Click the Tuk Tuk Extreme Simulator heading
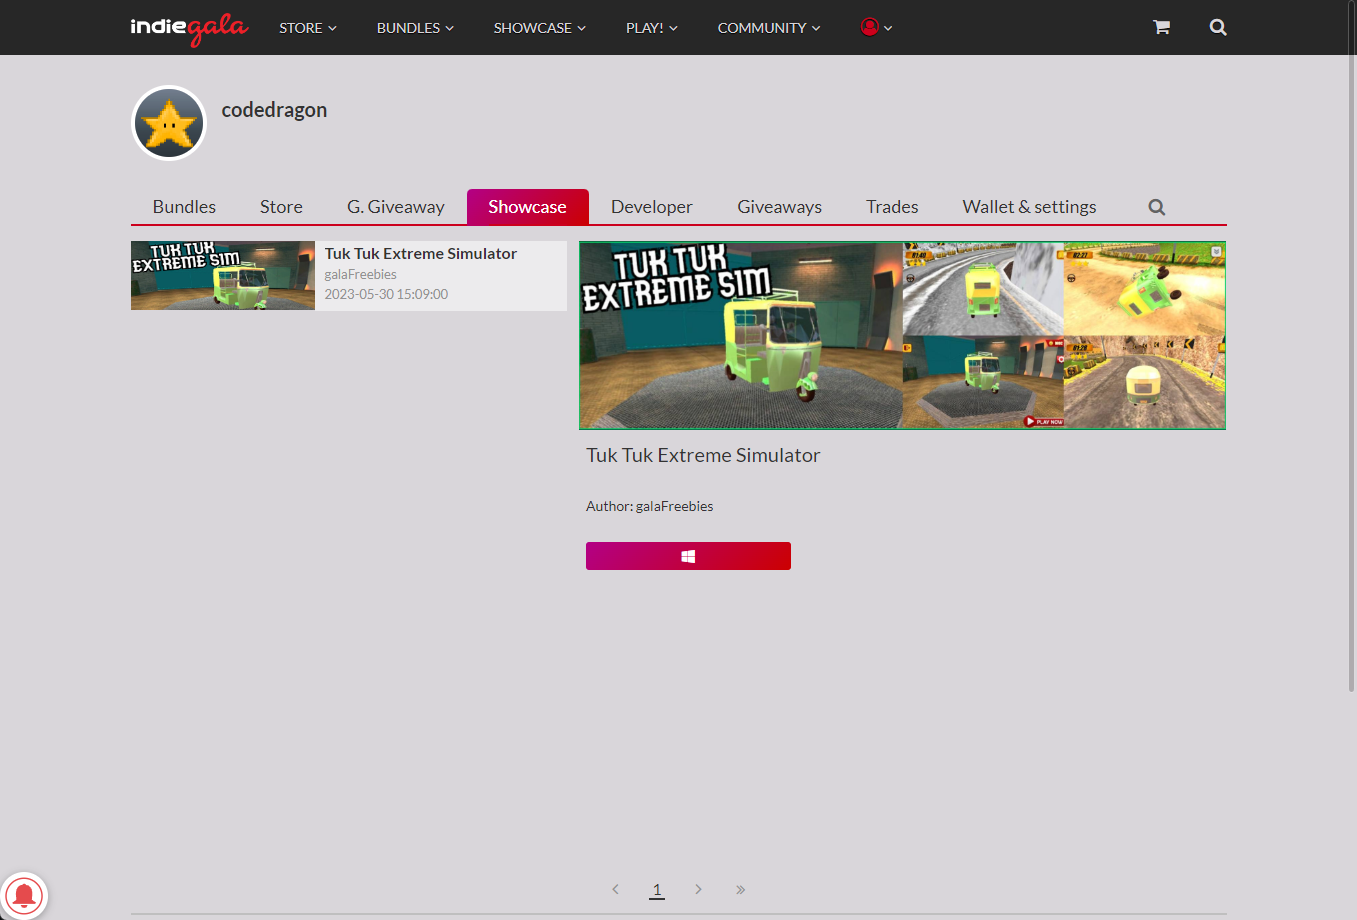Viewport: 1357px width, 920px height. click(x=703, y=455)
